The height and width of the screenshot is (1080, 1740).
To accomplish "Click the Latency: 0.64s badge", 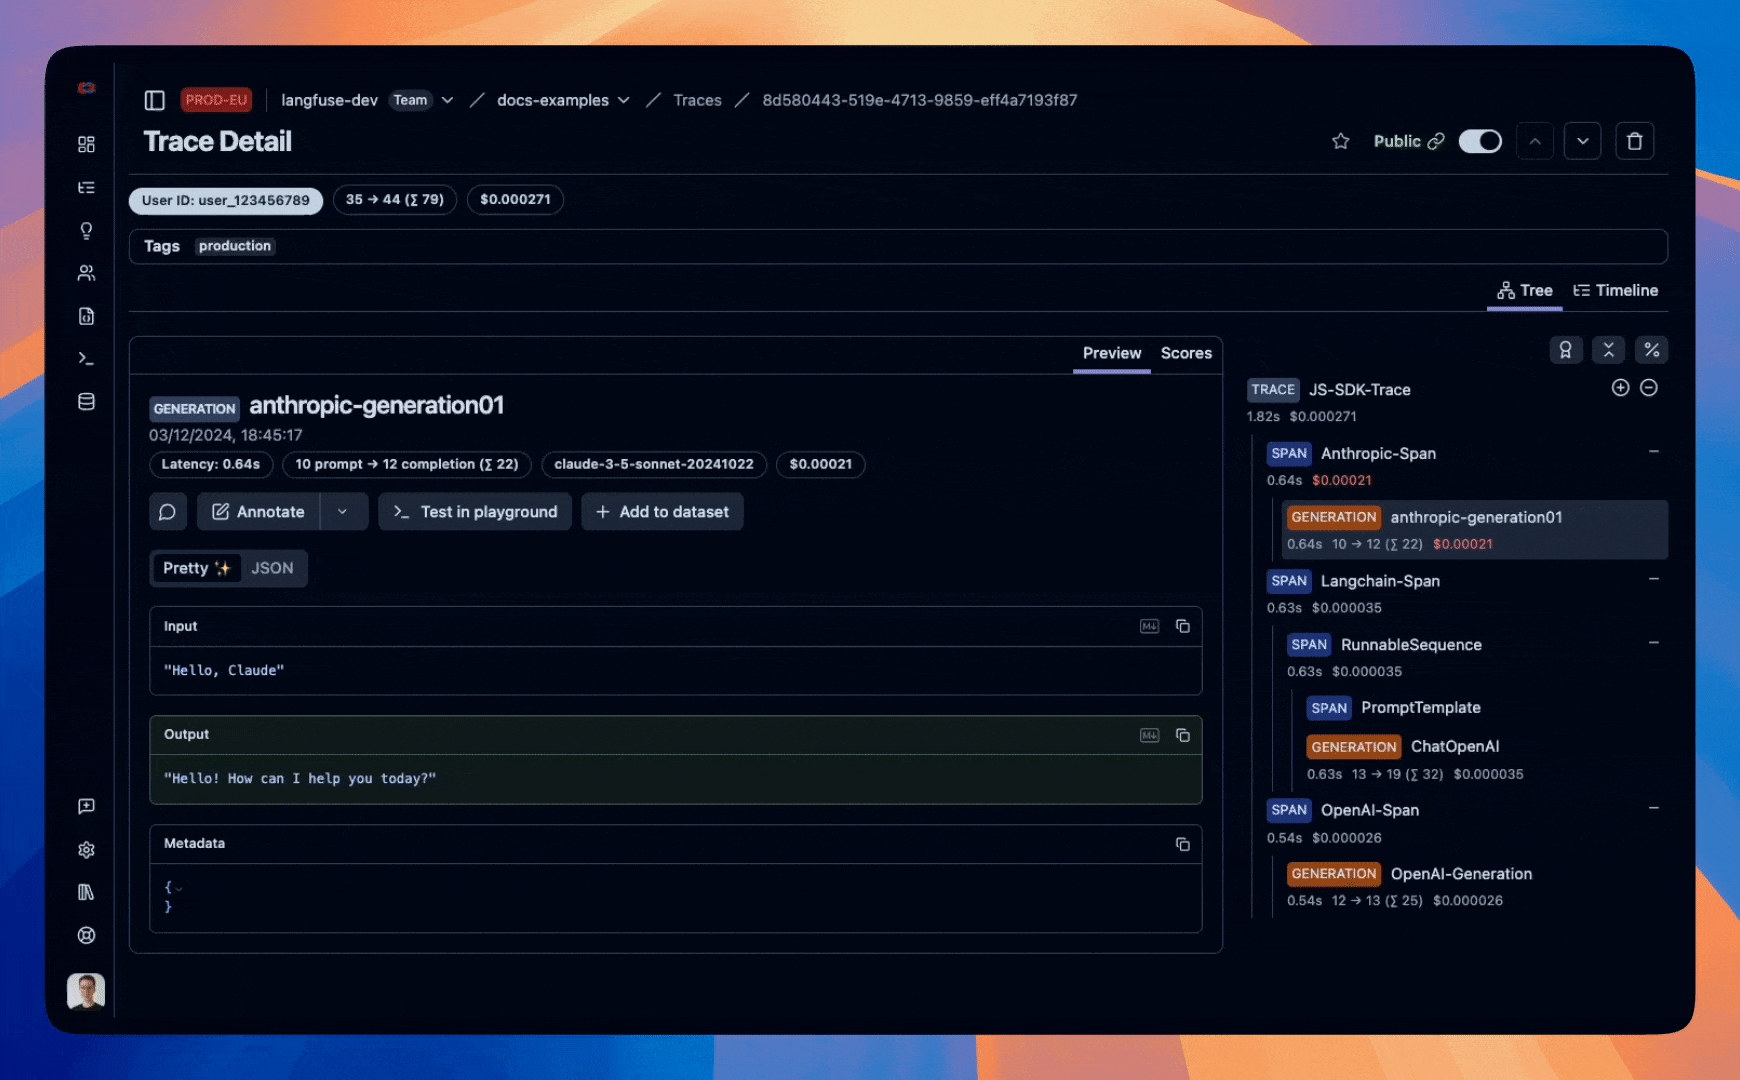I will (x=211, y=464).
